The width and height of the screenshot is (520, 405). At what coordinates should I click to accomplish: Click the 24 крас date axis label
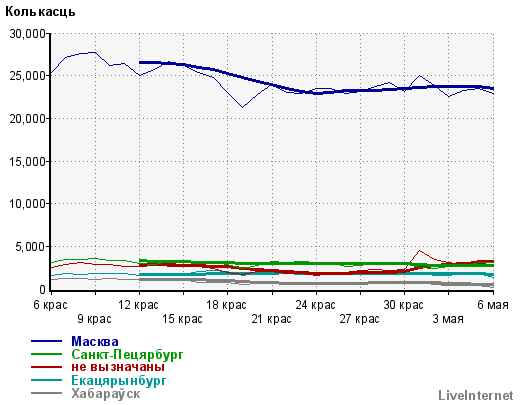tap(315, 305)
